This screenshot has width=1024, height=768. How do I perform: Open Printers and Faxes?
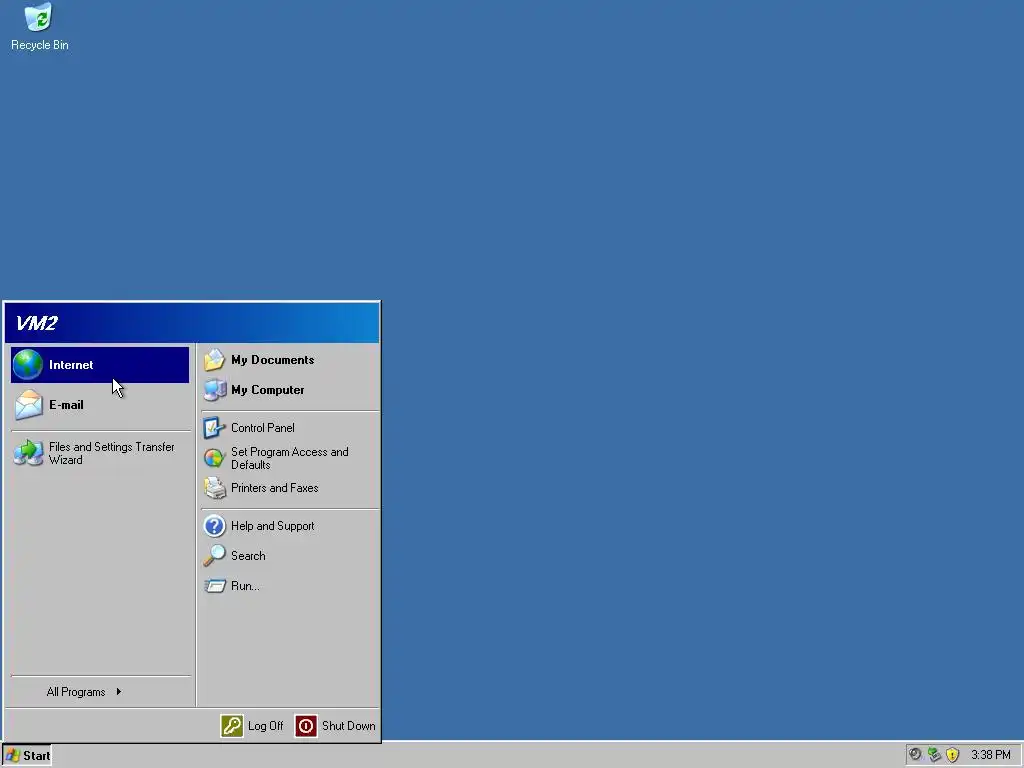[x=290, y=488]
